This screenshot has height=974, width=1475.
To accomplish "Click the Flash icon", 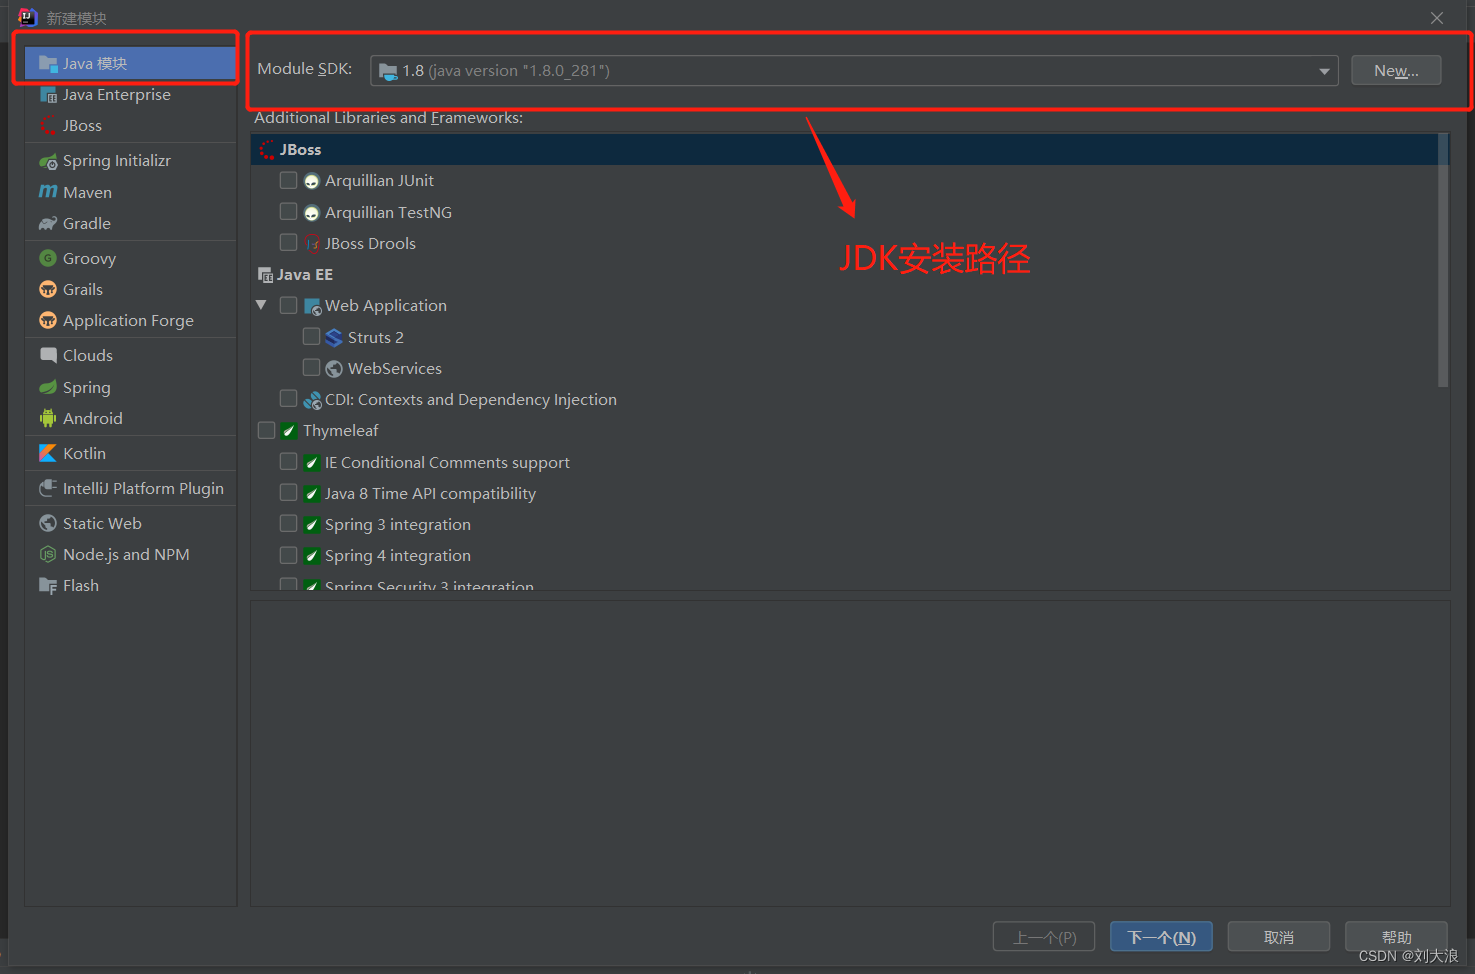I will point(48,586).
